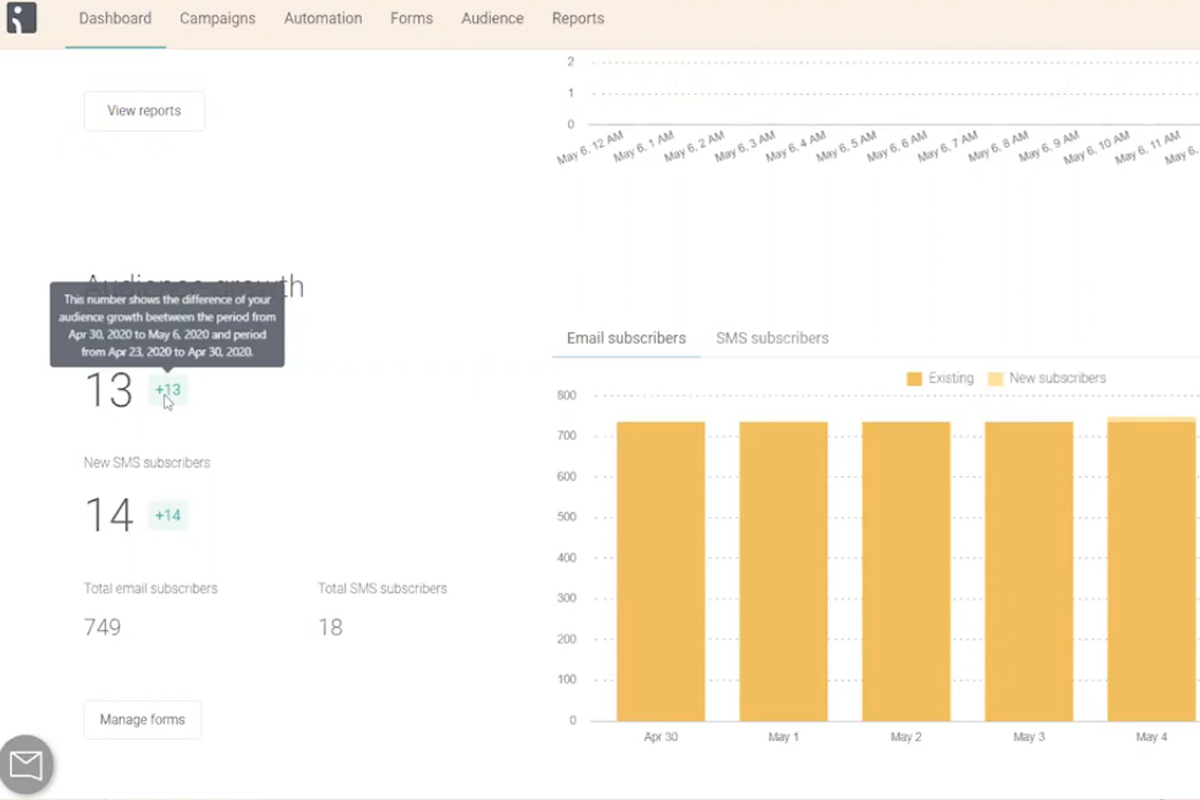
Task: Switch to the SMS subscribers tab
Action: click(x=772, y=338)
